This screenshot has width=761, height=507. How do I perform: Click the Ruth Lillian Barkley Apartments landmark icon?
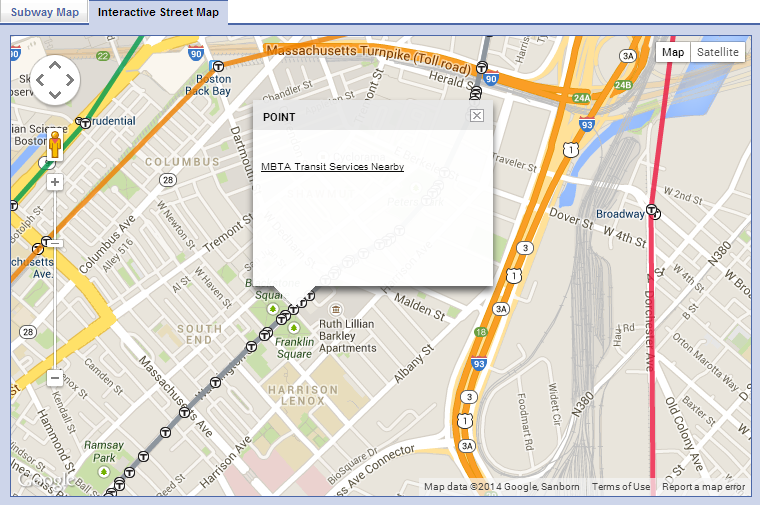(335, 309)
